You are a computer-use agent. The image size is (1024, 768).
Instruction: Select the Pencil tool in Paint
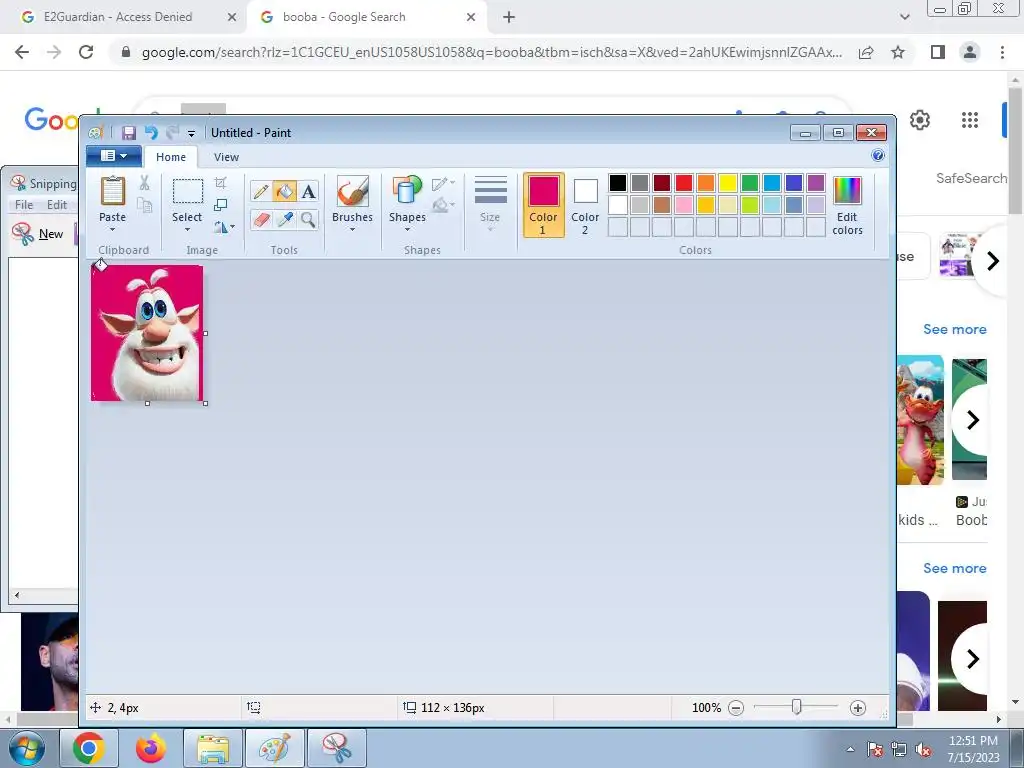261,191
